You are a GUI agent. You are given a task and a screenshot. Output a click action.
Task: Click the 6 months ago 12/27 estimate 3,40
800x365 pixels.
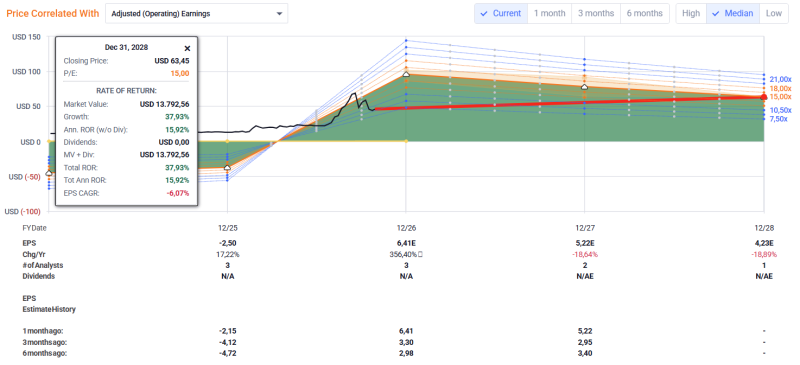[585, 353]
